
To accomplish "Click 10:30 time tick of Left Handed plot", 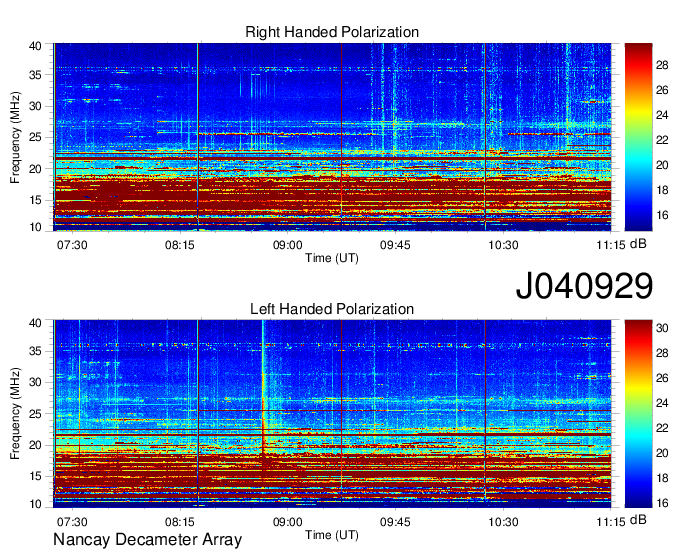I will point(503,522).
